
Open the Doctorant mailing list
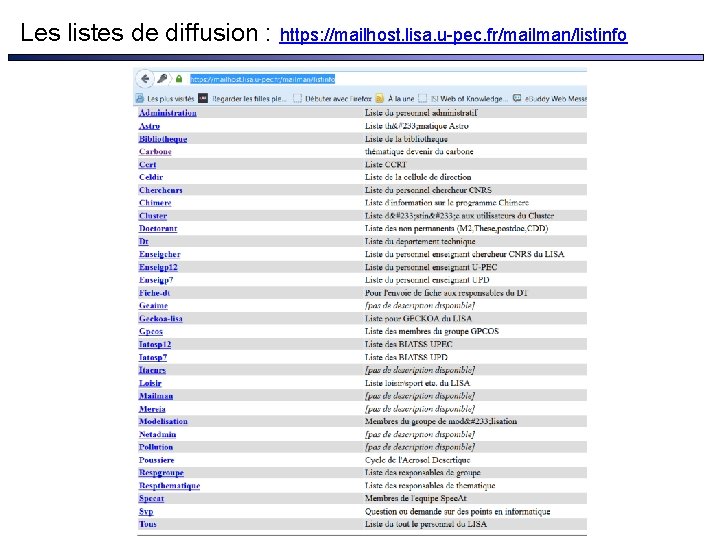pyautogui.click(x=158, y=229)
